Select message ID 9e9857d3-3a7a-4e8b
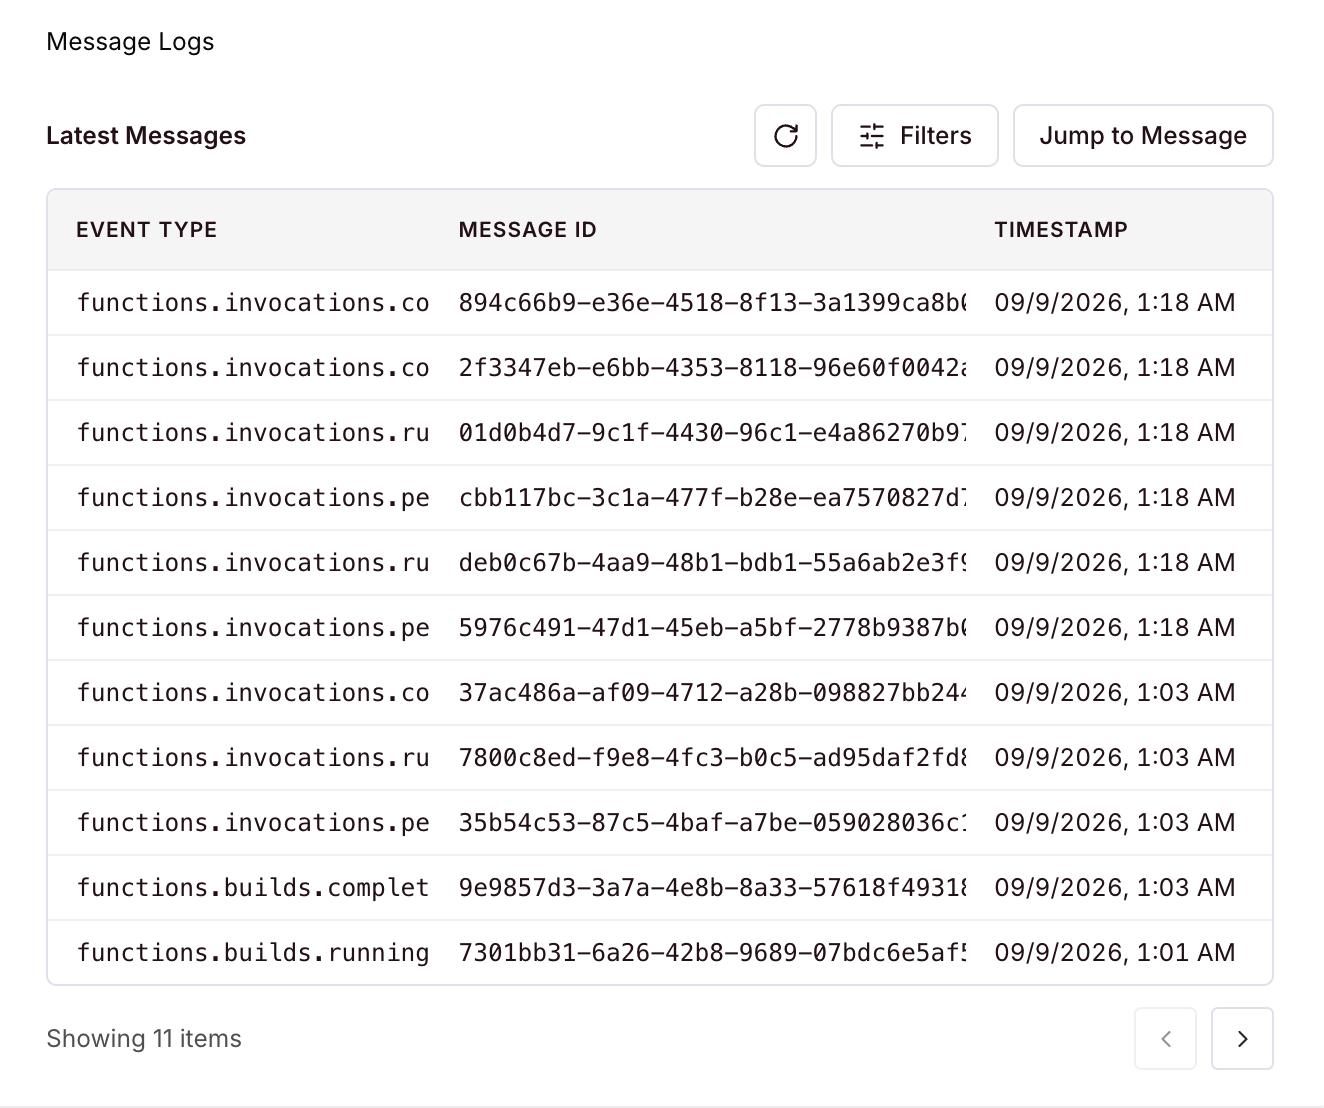Image resolution: width=1324 pixels, height=1108 pixels. [713, 887]
